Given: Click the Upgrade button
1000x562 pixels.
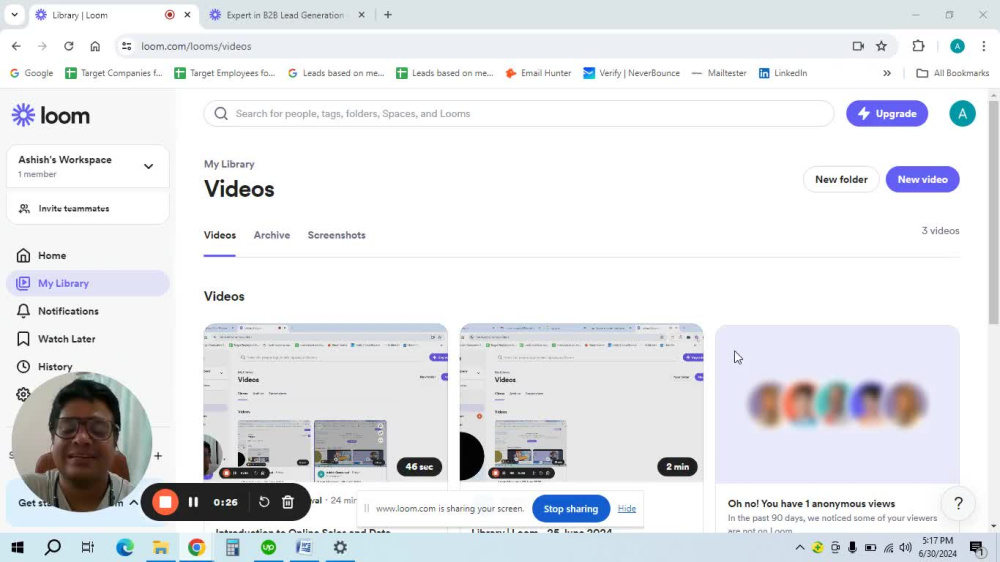Looking at the screenshot, I should [886, 114].
